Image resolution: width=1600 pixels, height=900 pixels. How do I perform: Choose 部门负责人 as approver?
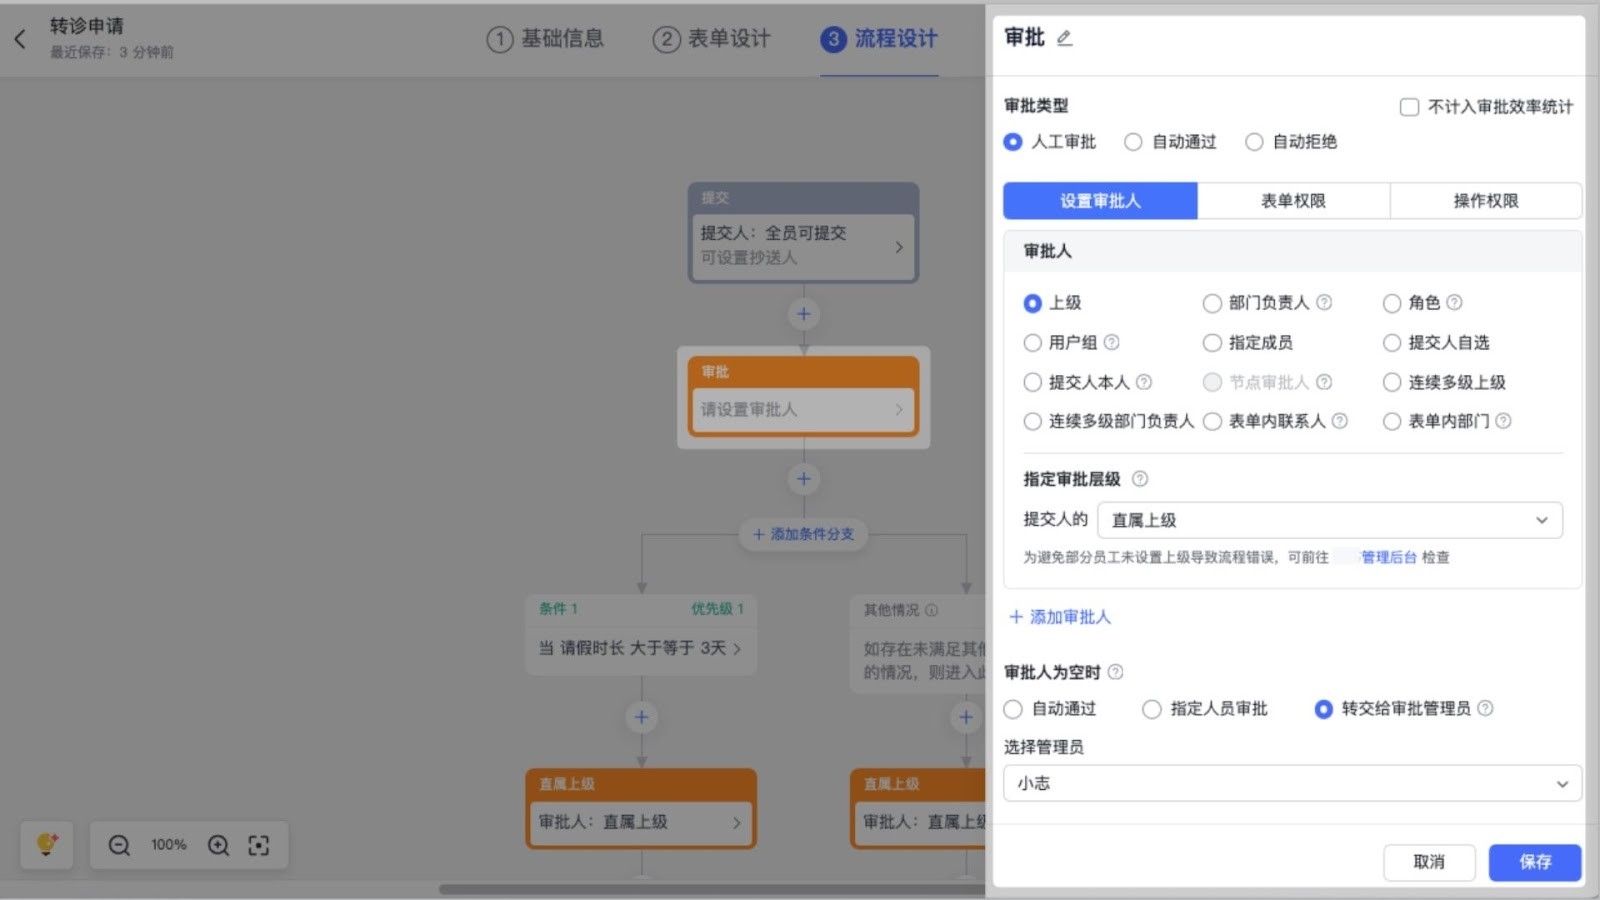[1212, 303]
